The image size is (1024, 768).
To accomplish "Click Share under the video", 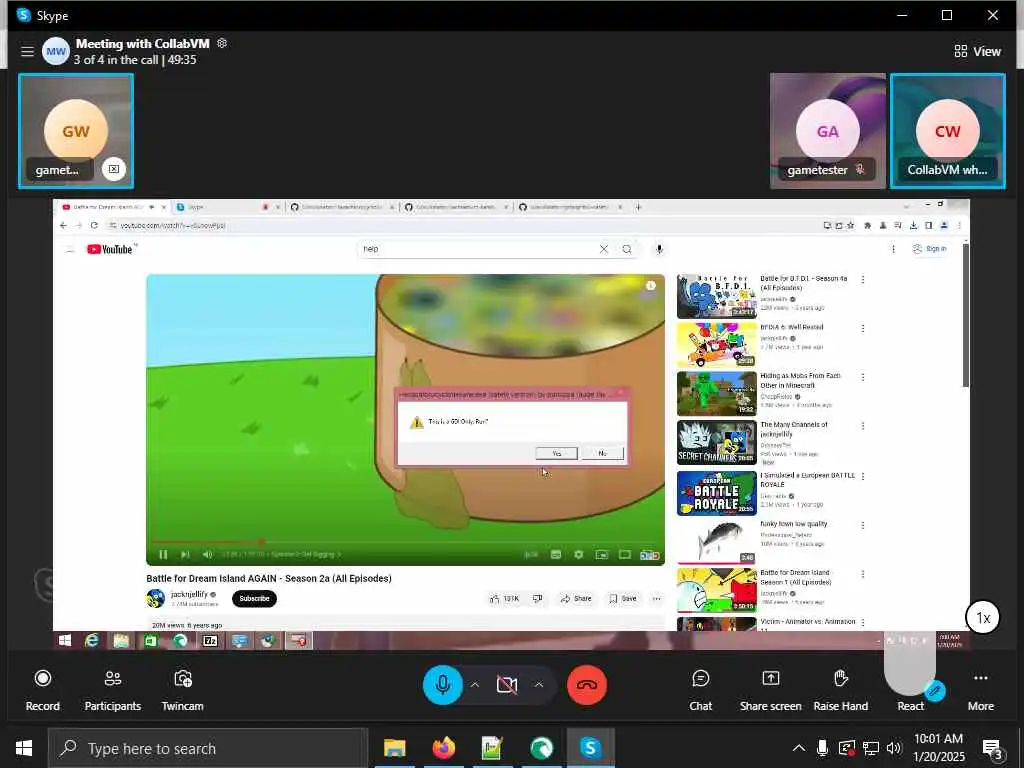I will point(576,598).
